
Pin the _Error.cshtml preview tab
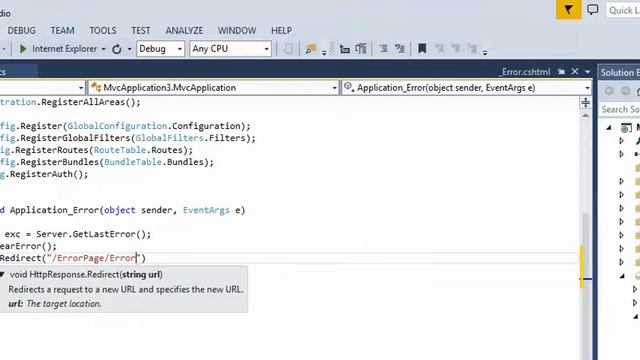click(561, 72)
